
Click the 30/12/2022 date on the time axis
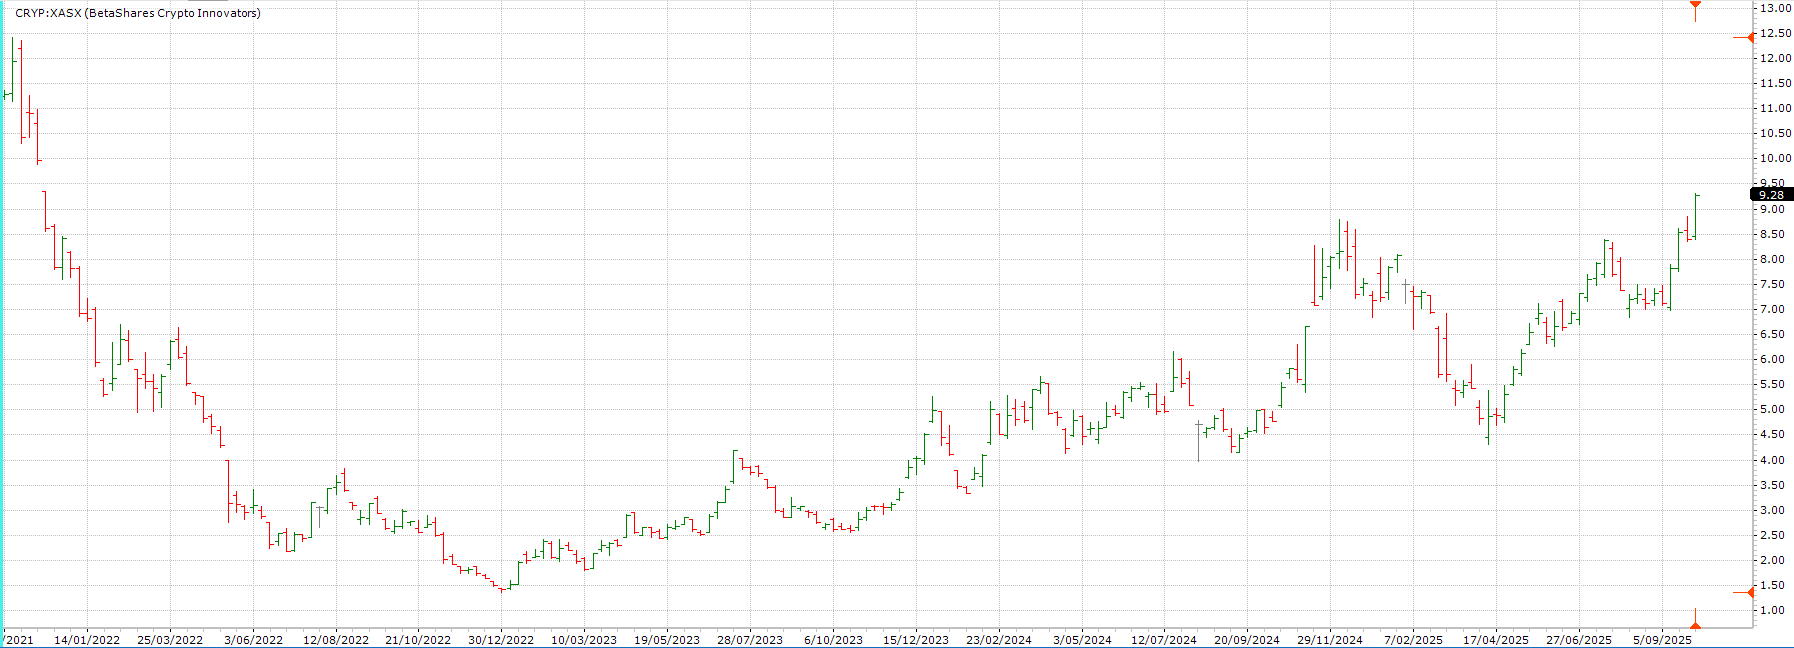(x=501, y=640)
